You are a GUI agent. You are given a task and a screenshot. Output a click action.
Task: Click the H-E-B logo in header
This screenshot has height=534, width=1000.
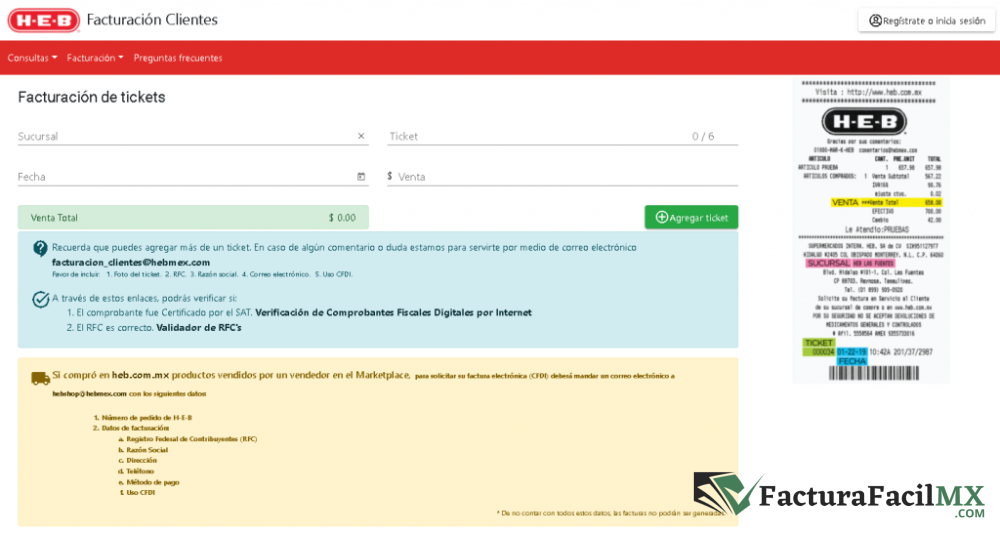[x=43, y=20]
